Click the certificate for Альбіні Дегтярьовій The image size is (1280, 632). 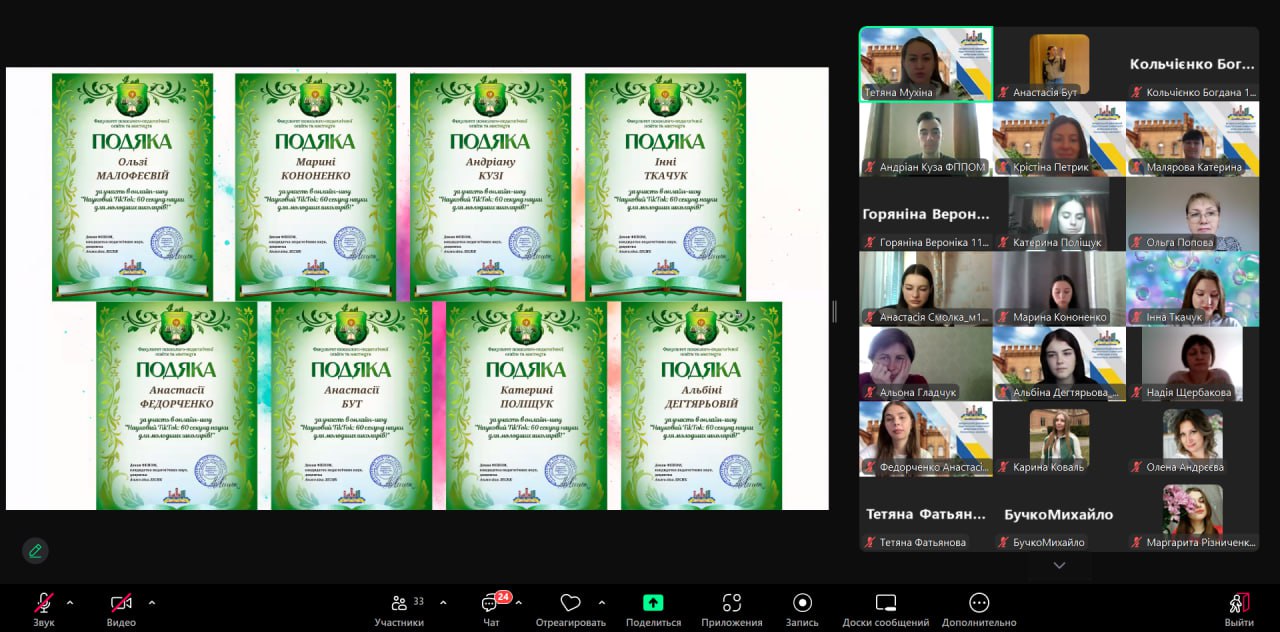point(701,406)
